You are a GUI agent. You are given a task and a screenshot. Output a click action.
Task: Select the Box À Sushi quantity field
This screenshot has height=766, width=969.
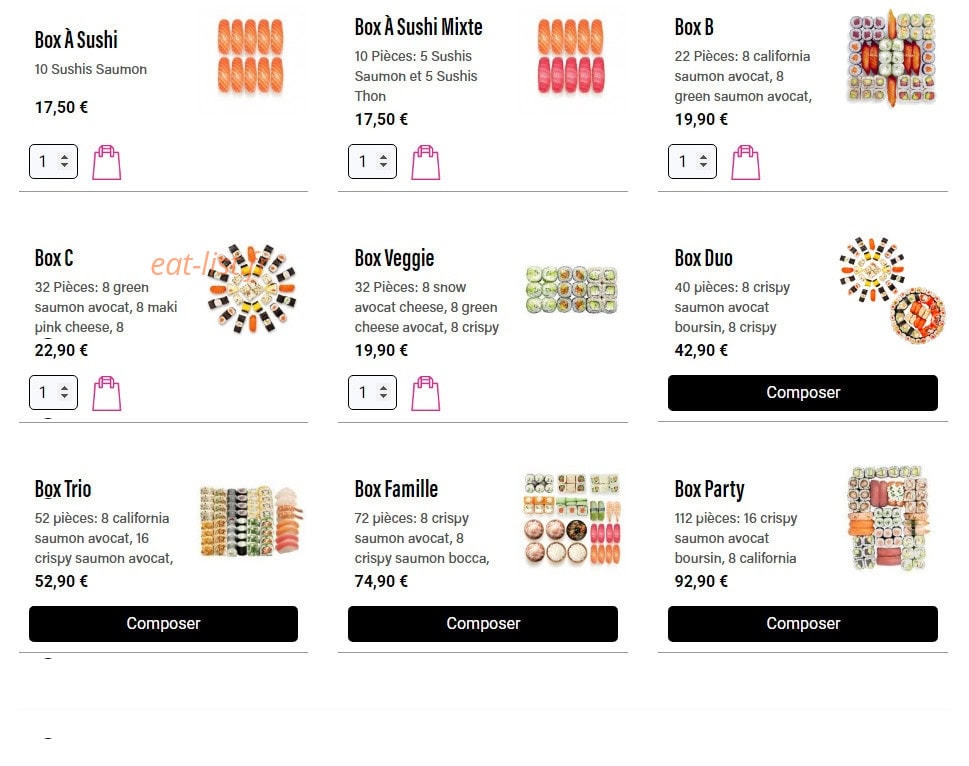[x=53, y=161]
